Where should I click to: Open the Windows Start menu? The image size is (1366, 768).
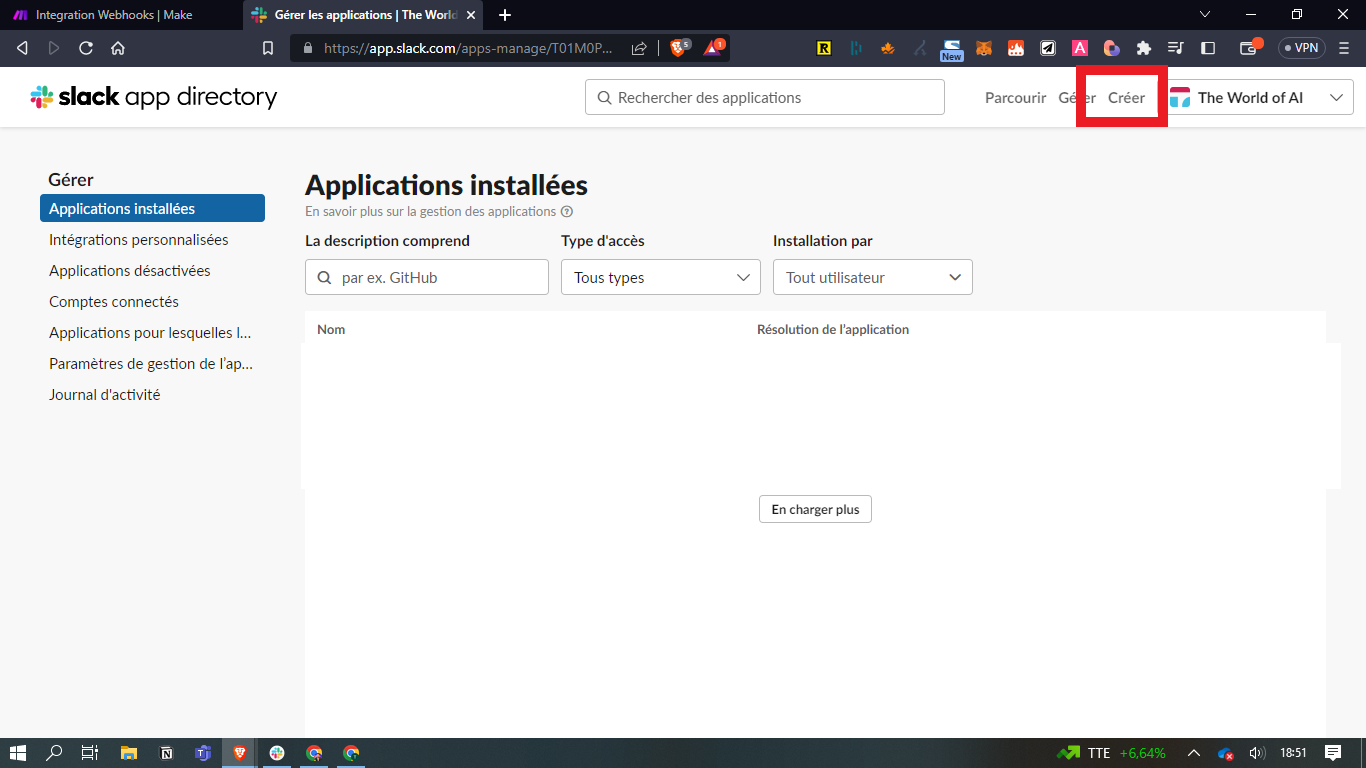click(x=17, y=753)
